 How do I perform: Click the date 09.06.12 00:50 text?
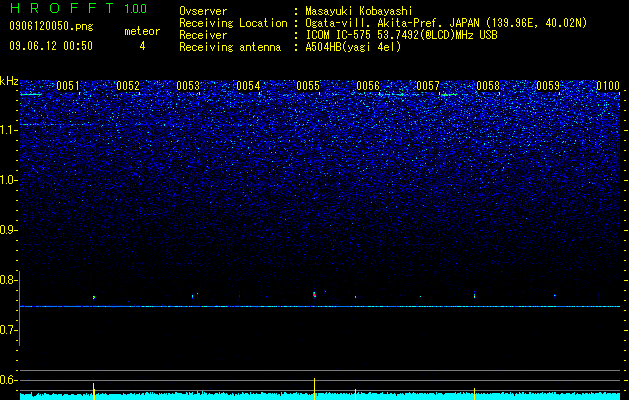point(51,46)
